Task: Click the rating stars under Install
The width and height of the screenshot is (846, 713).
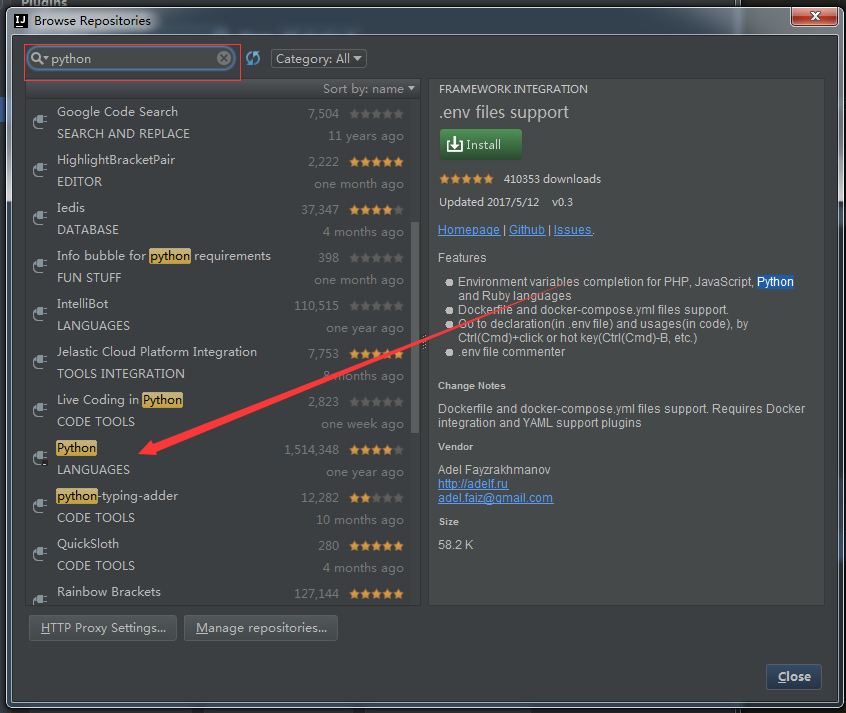Action: (466, 179)
